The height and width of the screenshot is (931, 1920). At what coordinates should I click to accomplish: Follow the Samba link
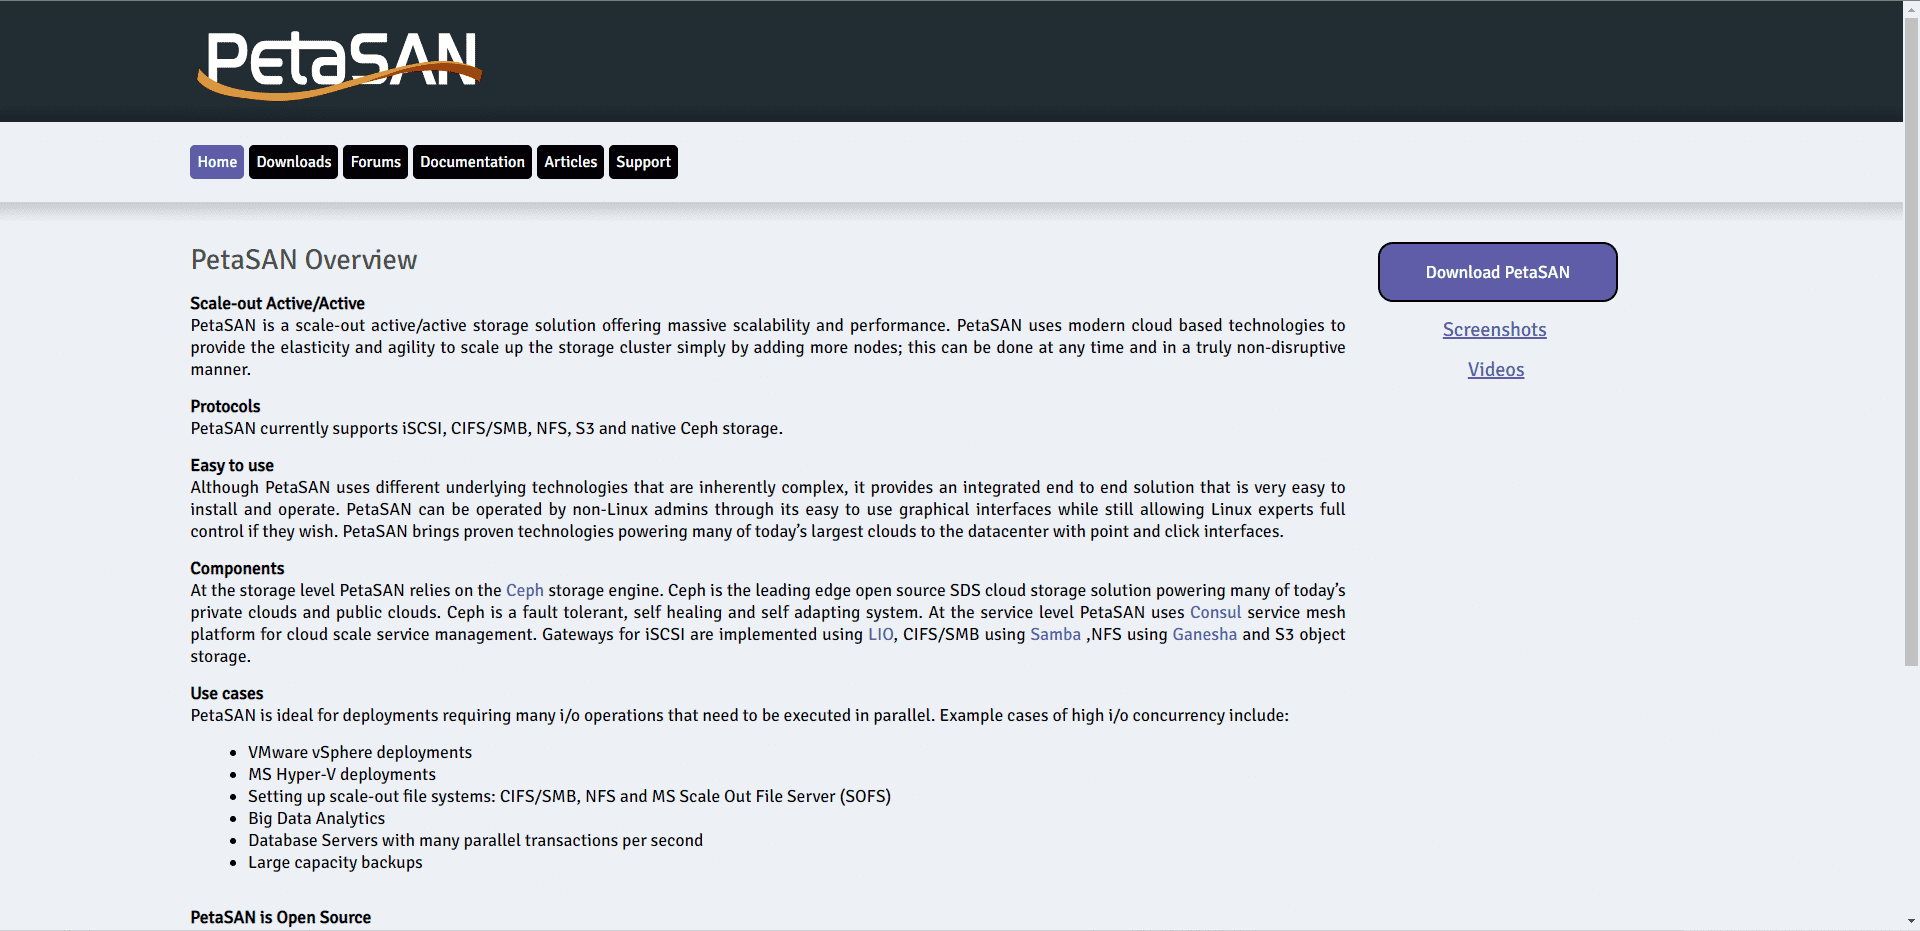tap(1055, 634)
